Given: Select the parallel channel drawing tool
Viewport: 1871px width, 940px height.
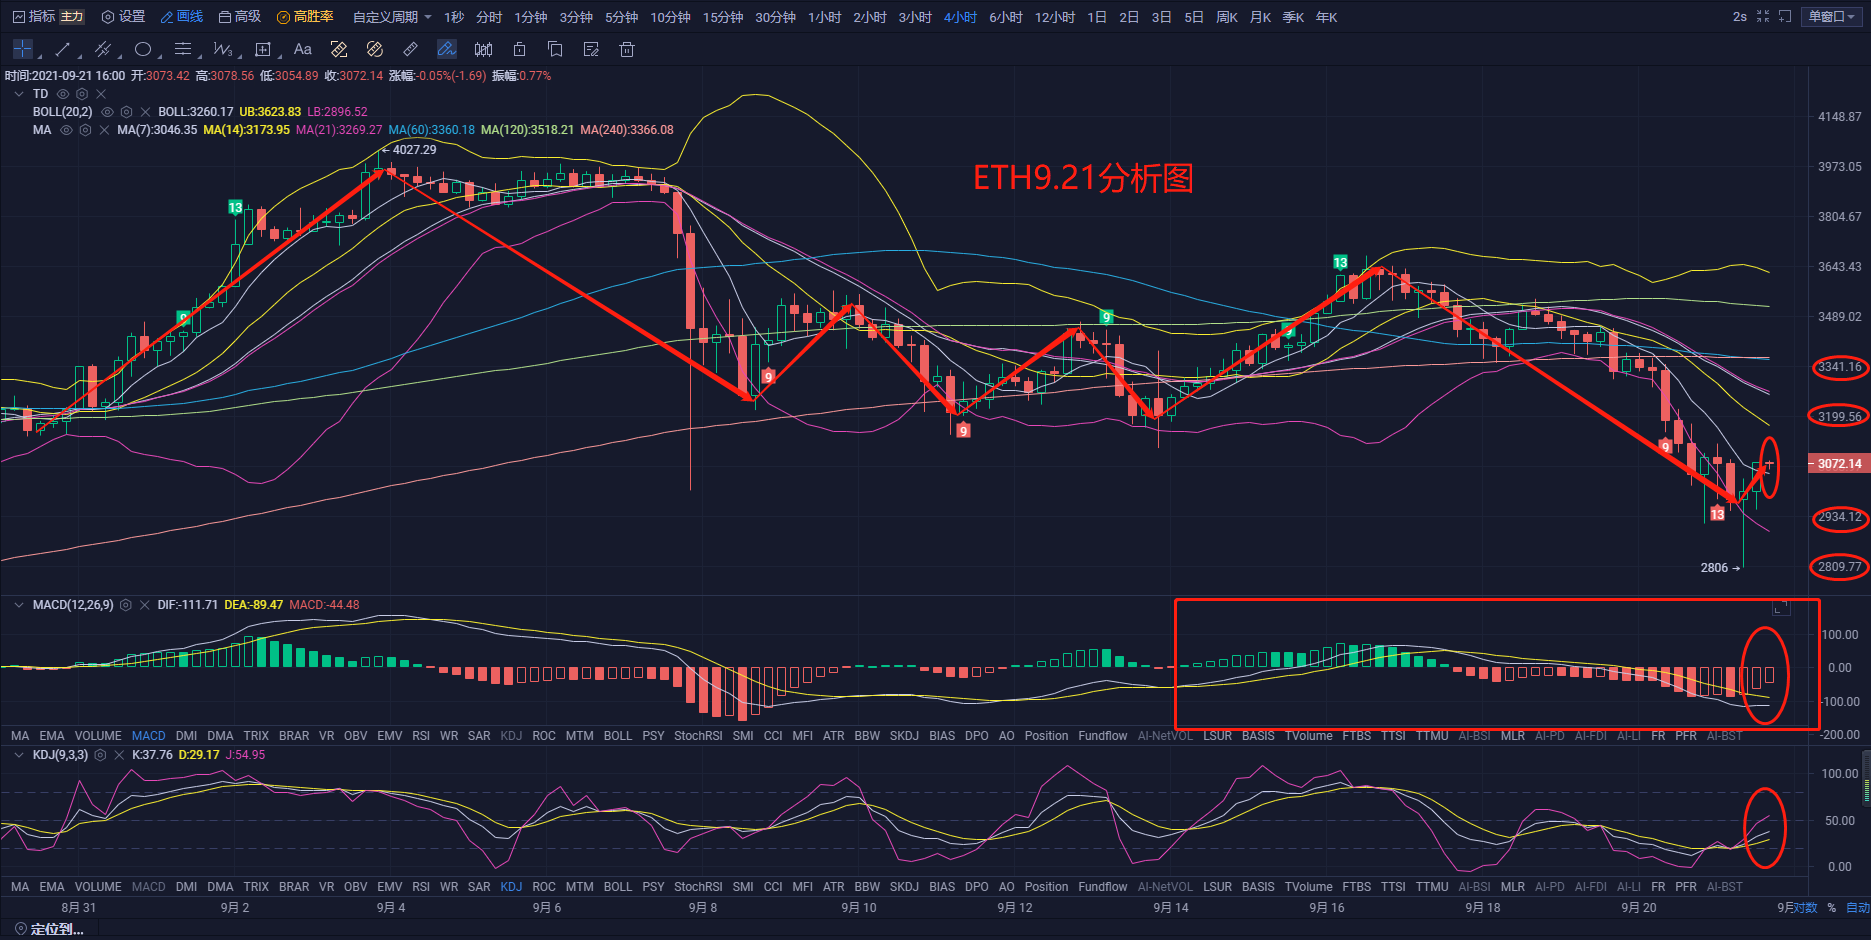Looking at the screenshot, I should tap(102, 49).
